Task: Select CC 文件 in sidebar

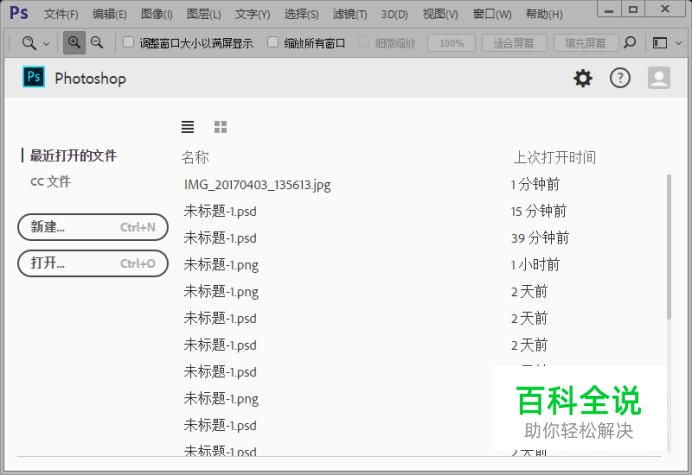Action: 50,181
